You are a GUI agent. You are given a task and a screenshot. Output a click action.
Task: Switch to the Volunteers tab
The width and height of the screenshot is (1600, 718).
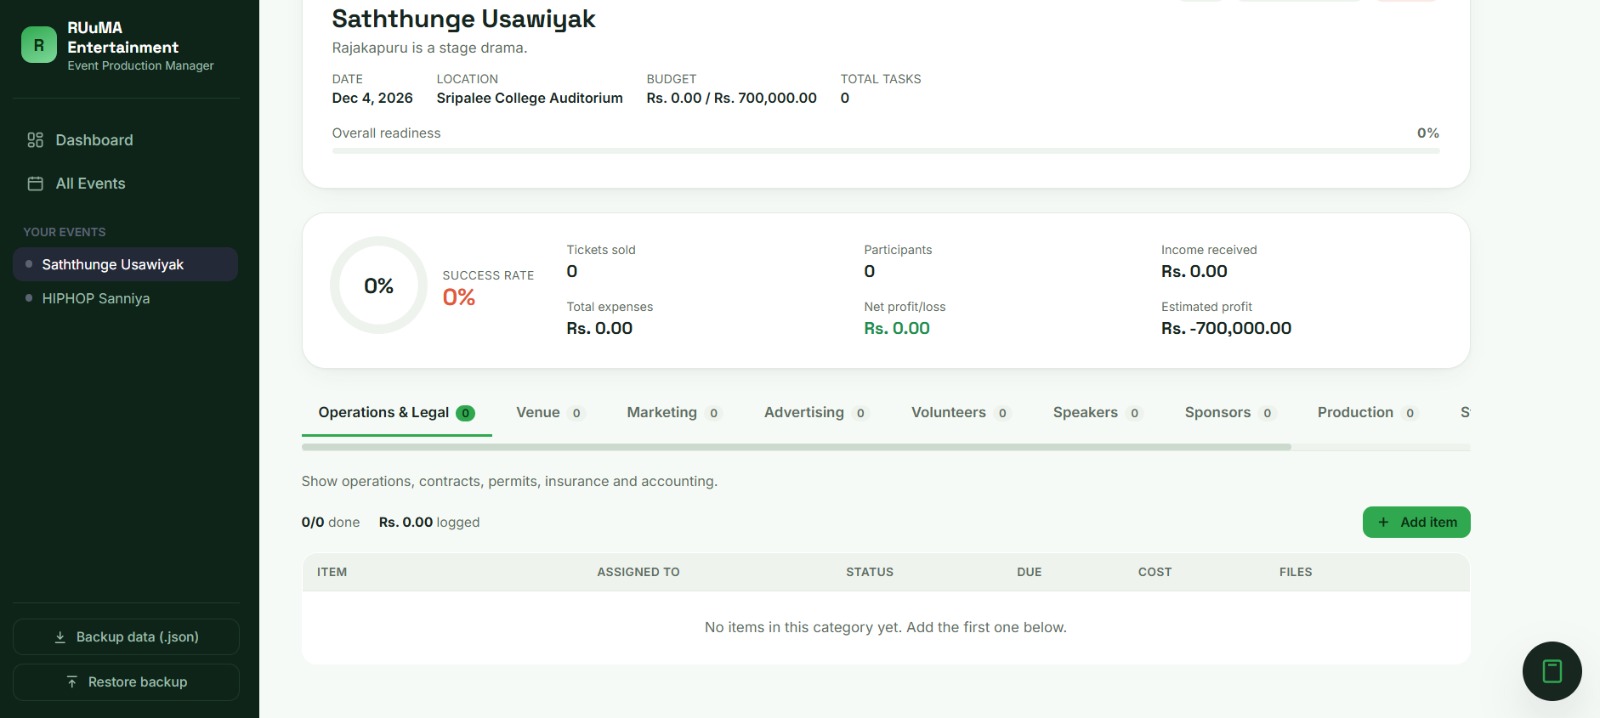960,412
